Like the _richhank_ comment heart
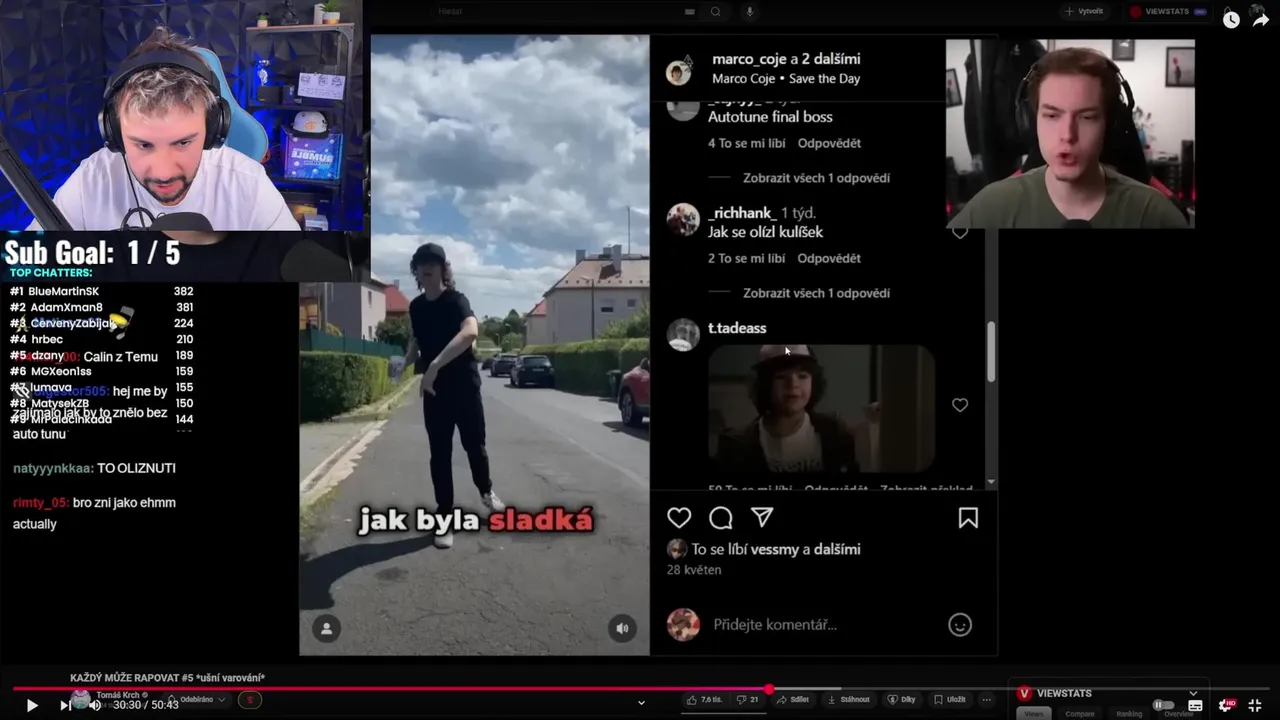 [960, 233]
